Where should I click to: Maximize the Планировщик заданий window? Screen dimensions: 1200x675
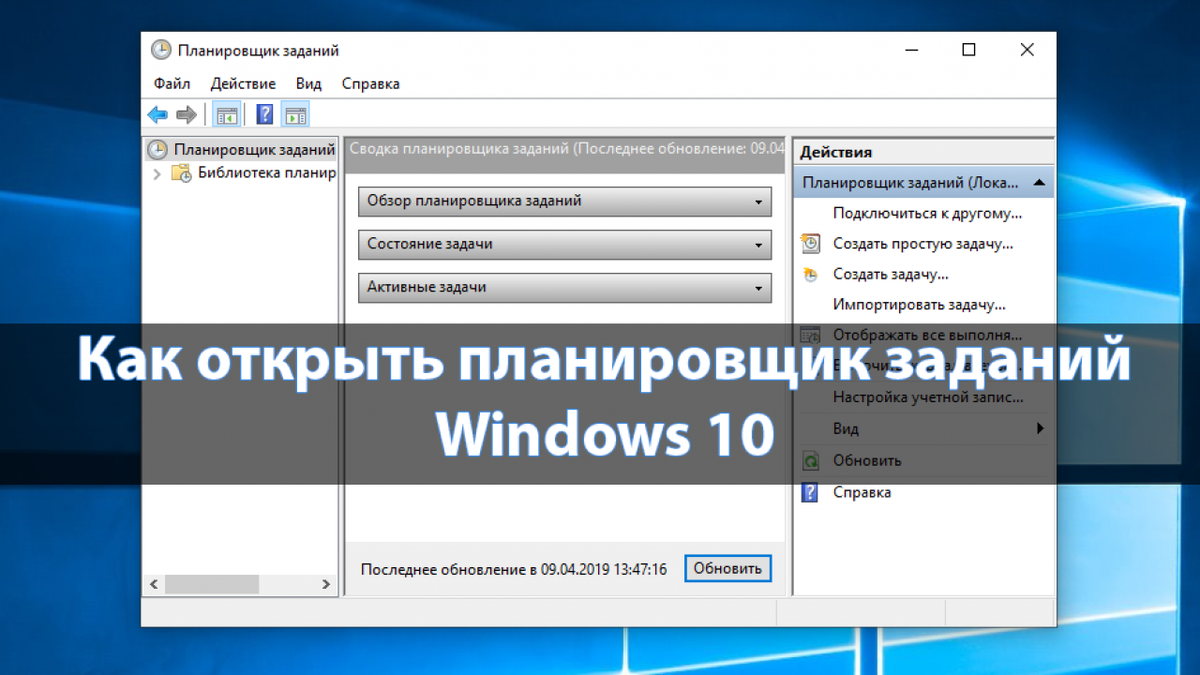point(969,50)
